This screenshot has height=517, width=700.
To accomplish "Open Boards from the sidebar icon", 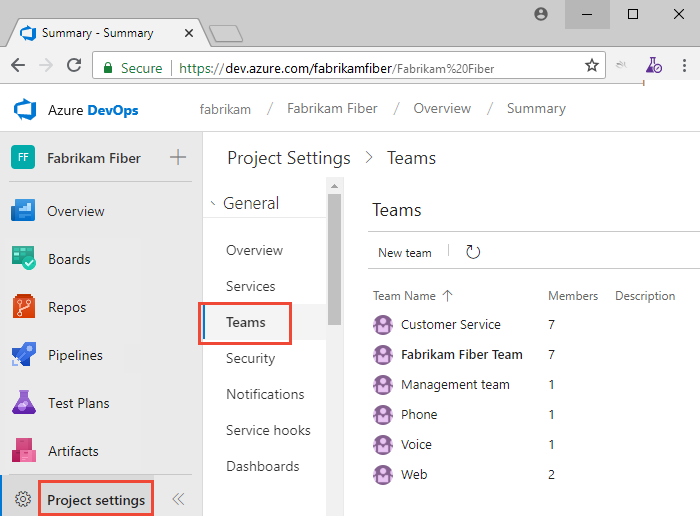I will 24,259.
